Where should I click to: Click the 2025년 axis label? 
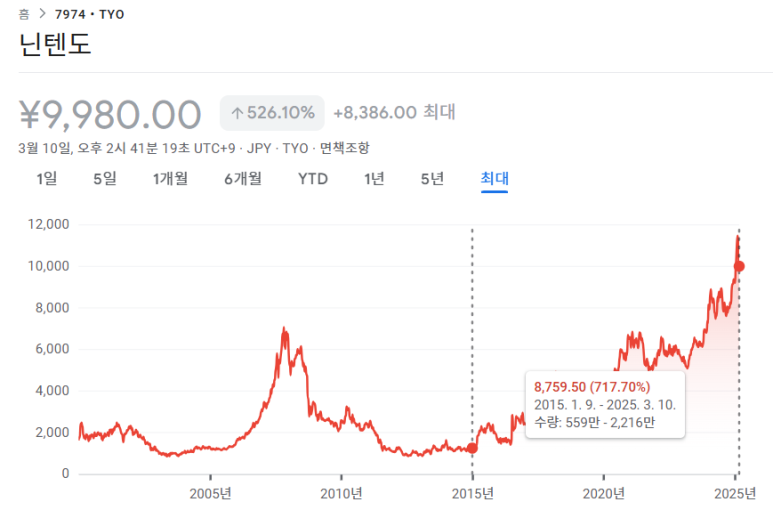pos(735,493)
